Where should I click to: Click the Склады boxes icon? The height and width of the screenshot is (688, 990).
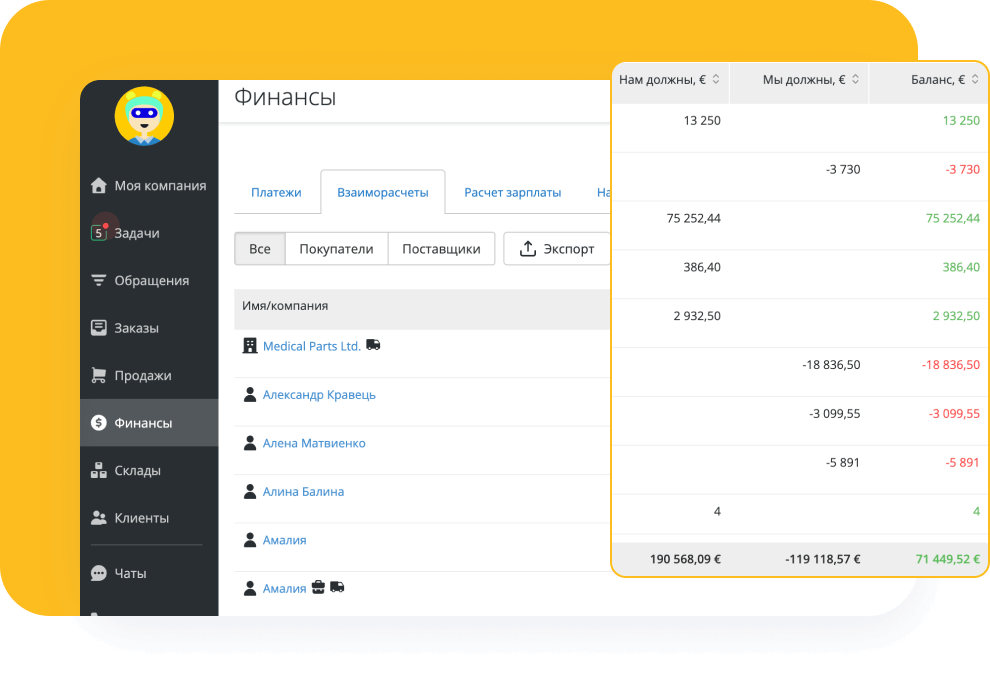(x=99, y=470)
